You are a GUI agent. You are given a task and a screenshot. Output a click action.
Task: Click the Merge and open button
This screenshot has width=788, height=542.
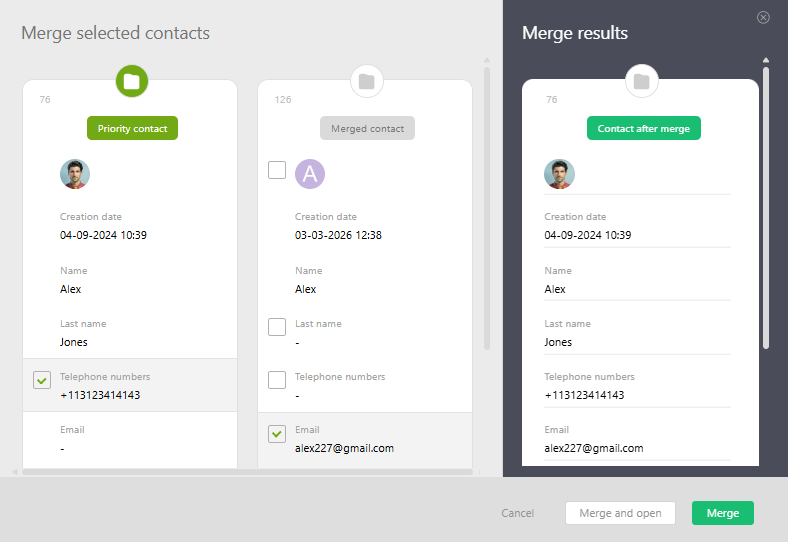point(620,513)
